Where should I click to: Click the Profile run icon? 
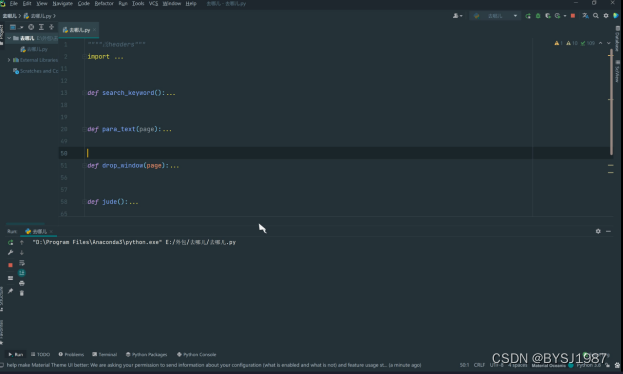pos(558,16)
